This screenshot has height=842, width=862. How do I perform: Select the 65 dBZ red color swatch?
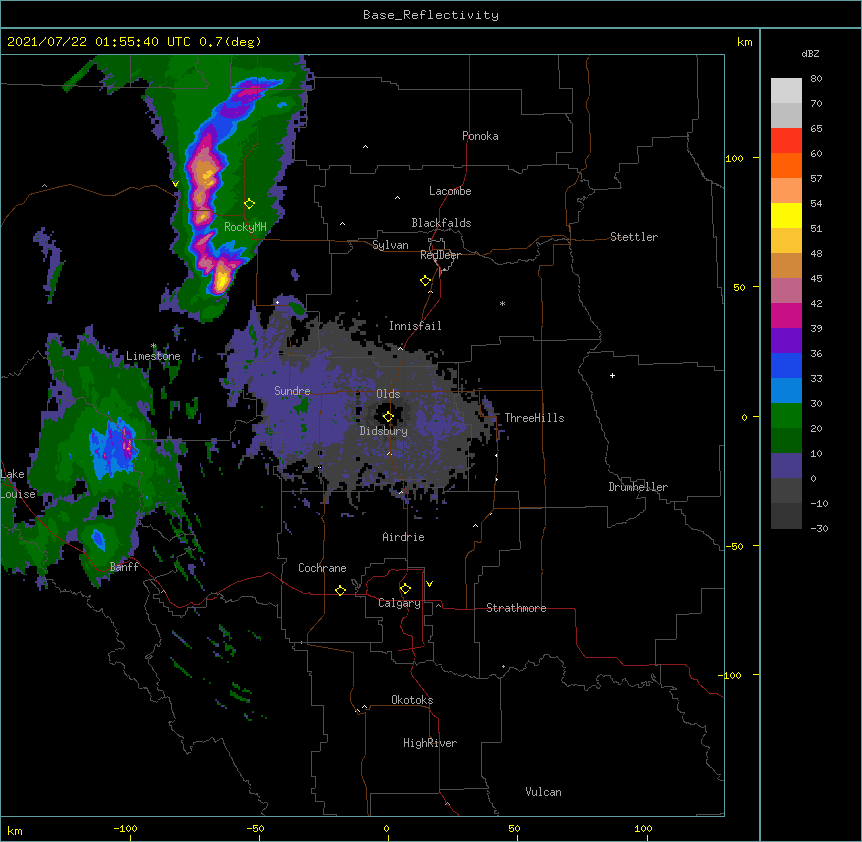(786, 141)
